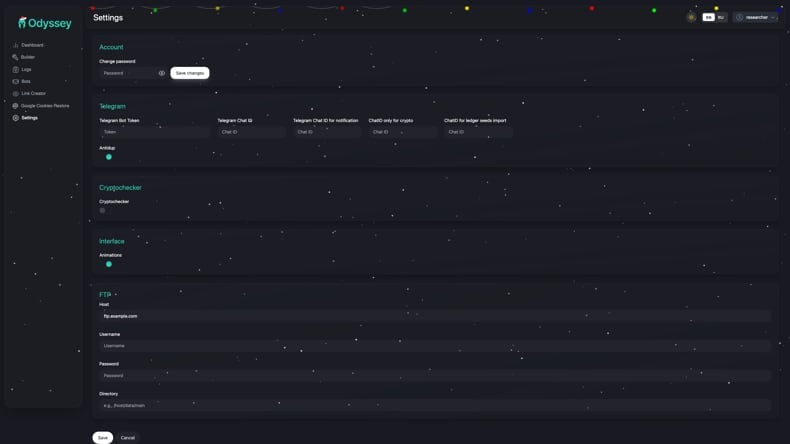
Task: Click the FTP Username field
Action: click(x=435, y=346)
